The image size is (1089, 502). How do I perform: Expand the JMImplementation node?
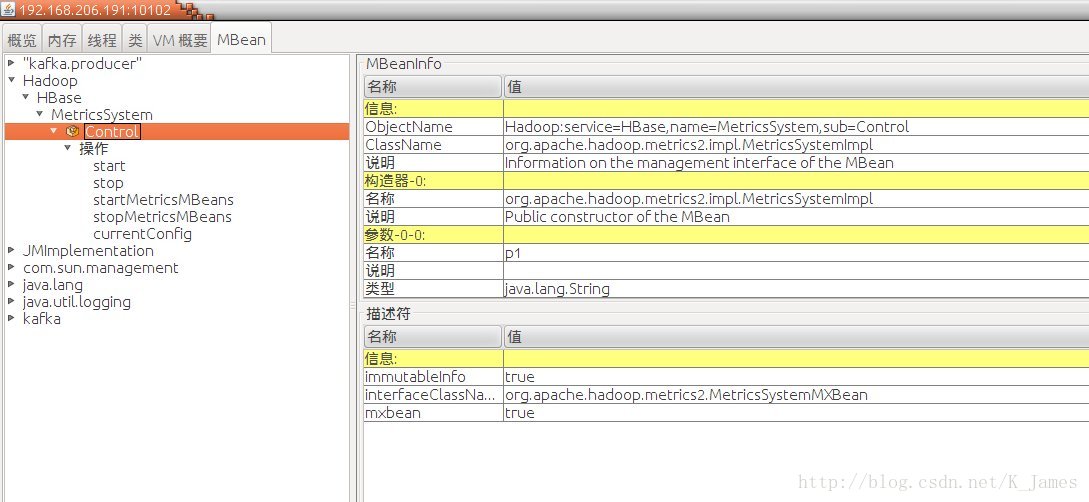[x=11, y=251]
